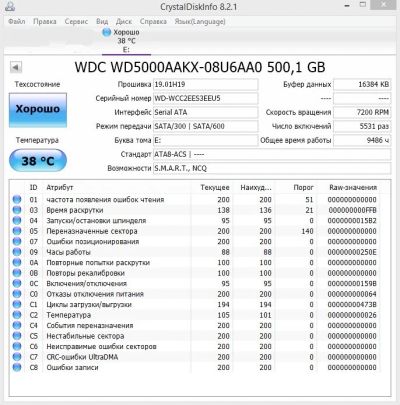Open the Правка menu

pyautogui.click(x=45, y=22)
